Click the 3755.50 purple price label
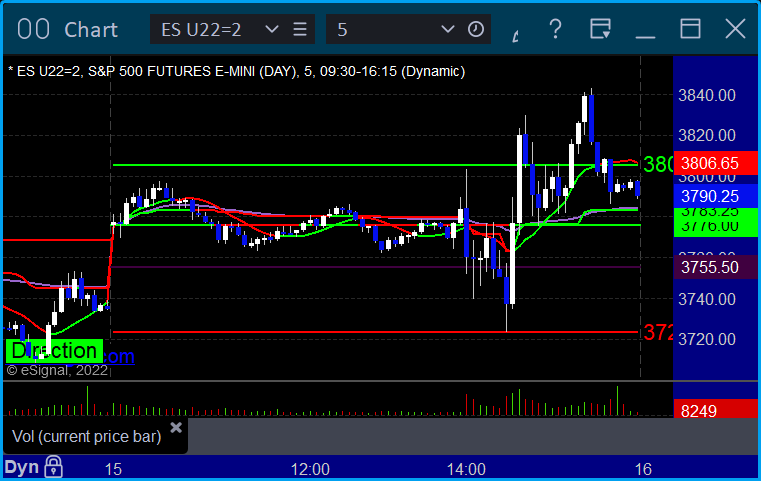 [x=715, y=267]
